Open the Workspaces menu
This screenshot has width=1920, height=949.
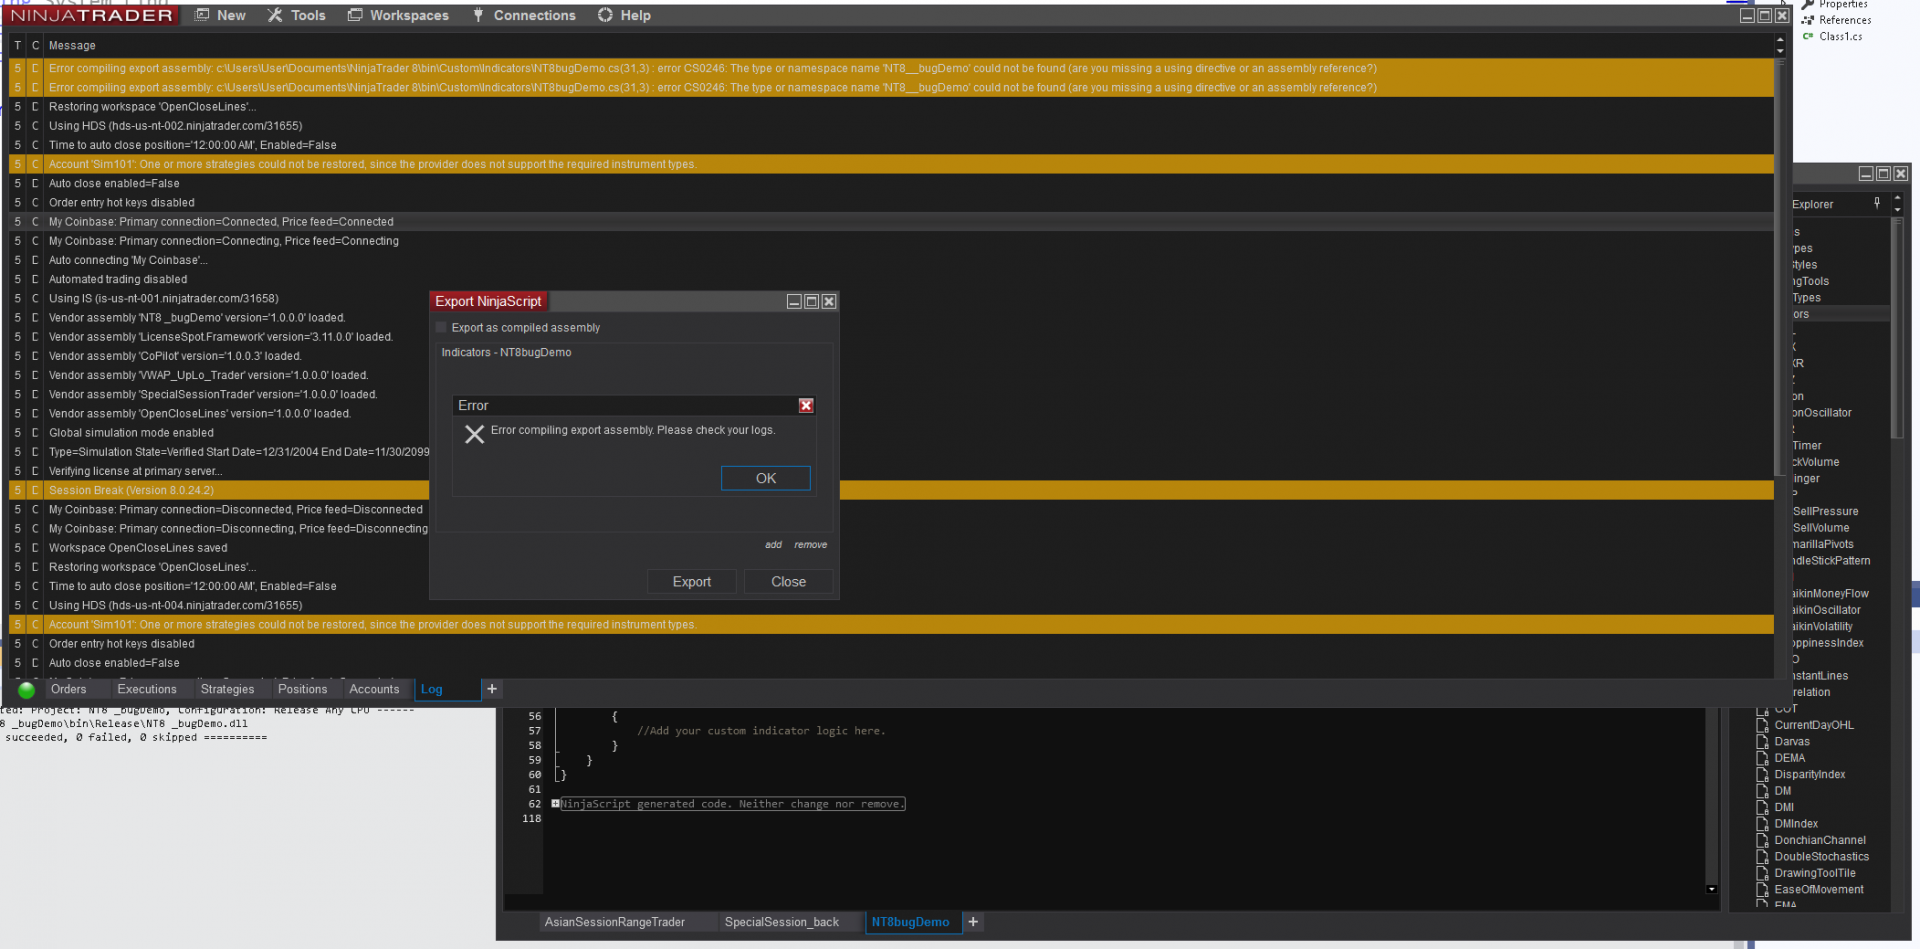point(398,15)
